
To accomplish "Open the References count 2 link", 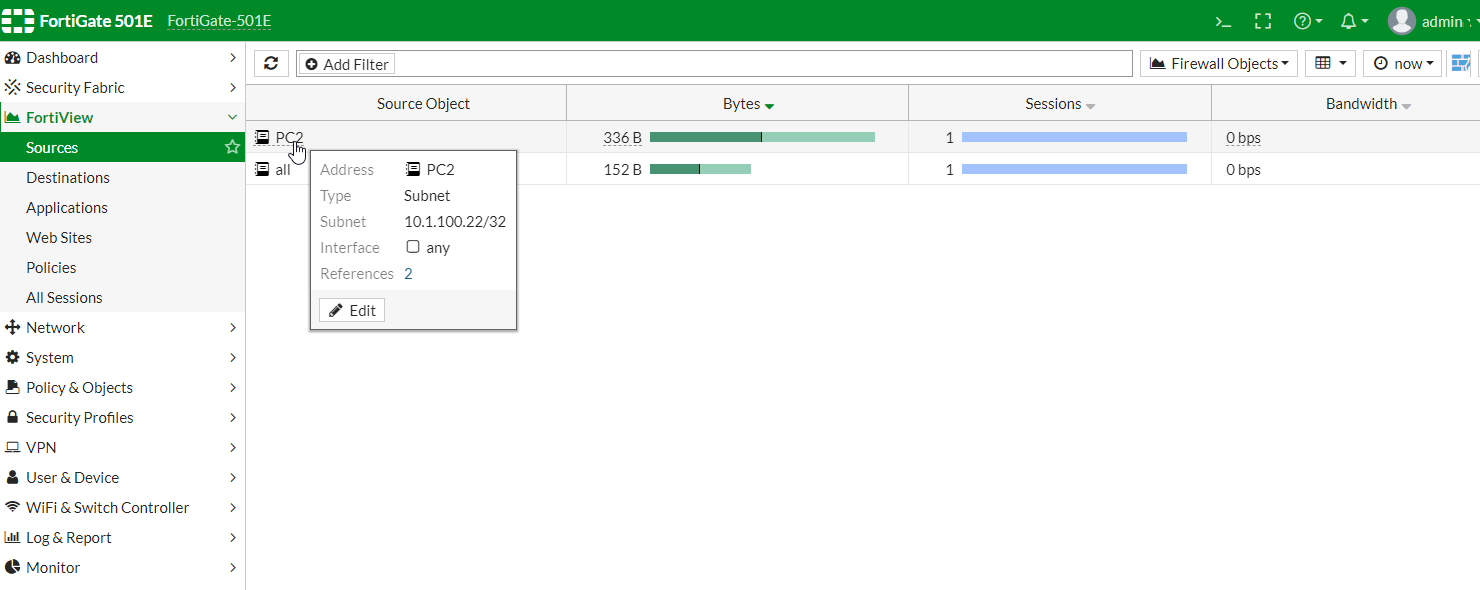I will click(x=408, y=273).
